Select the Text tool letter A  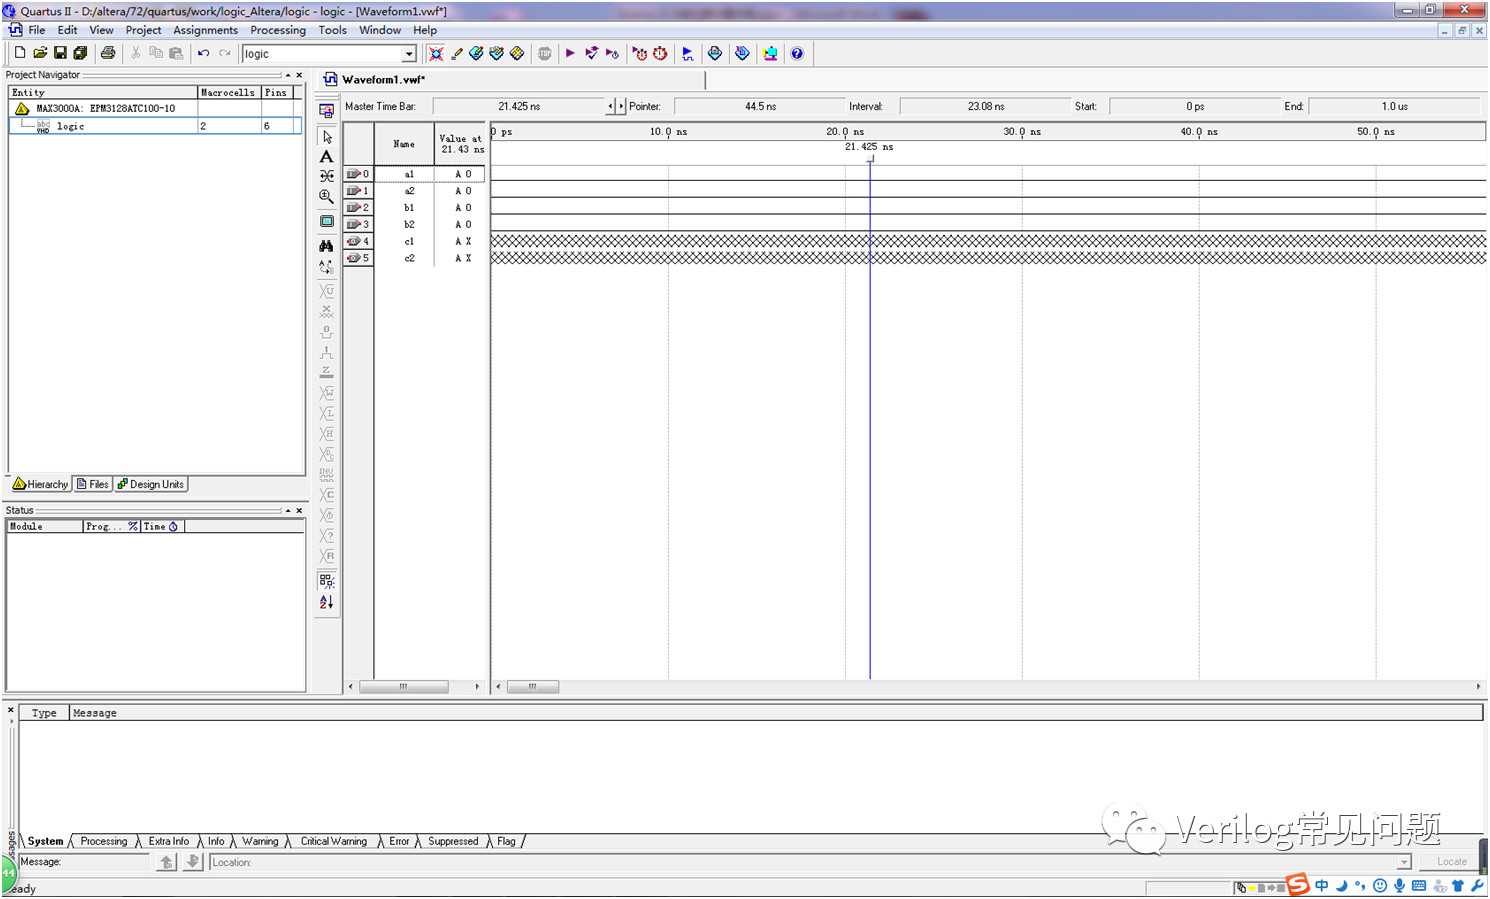point(327,156)
